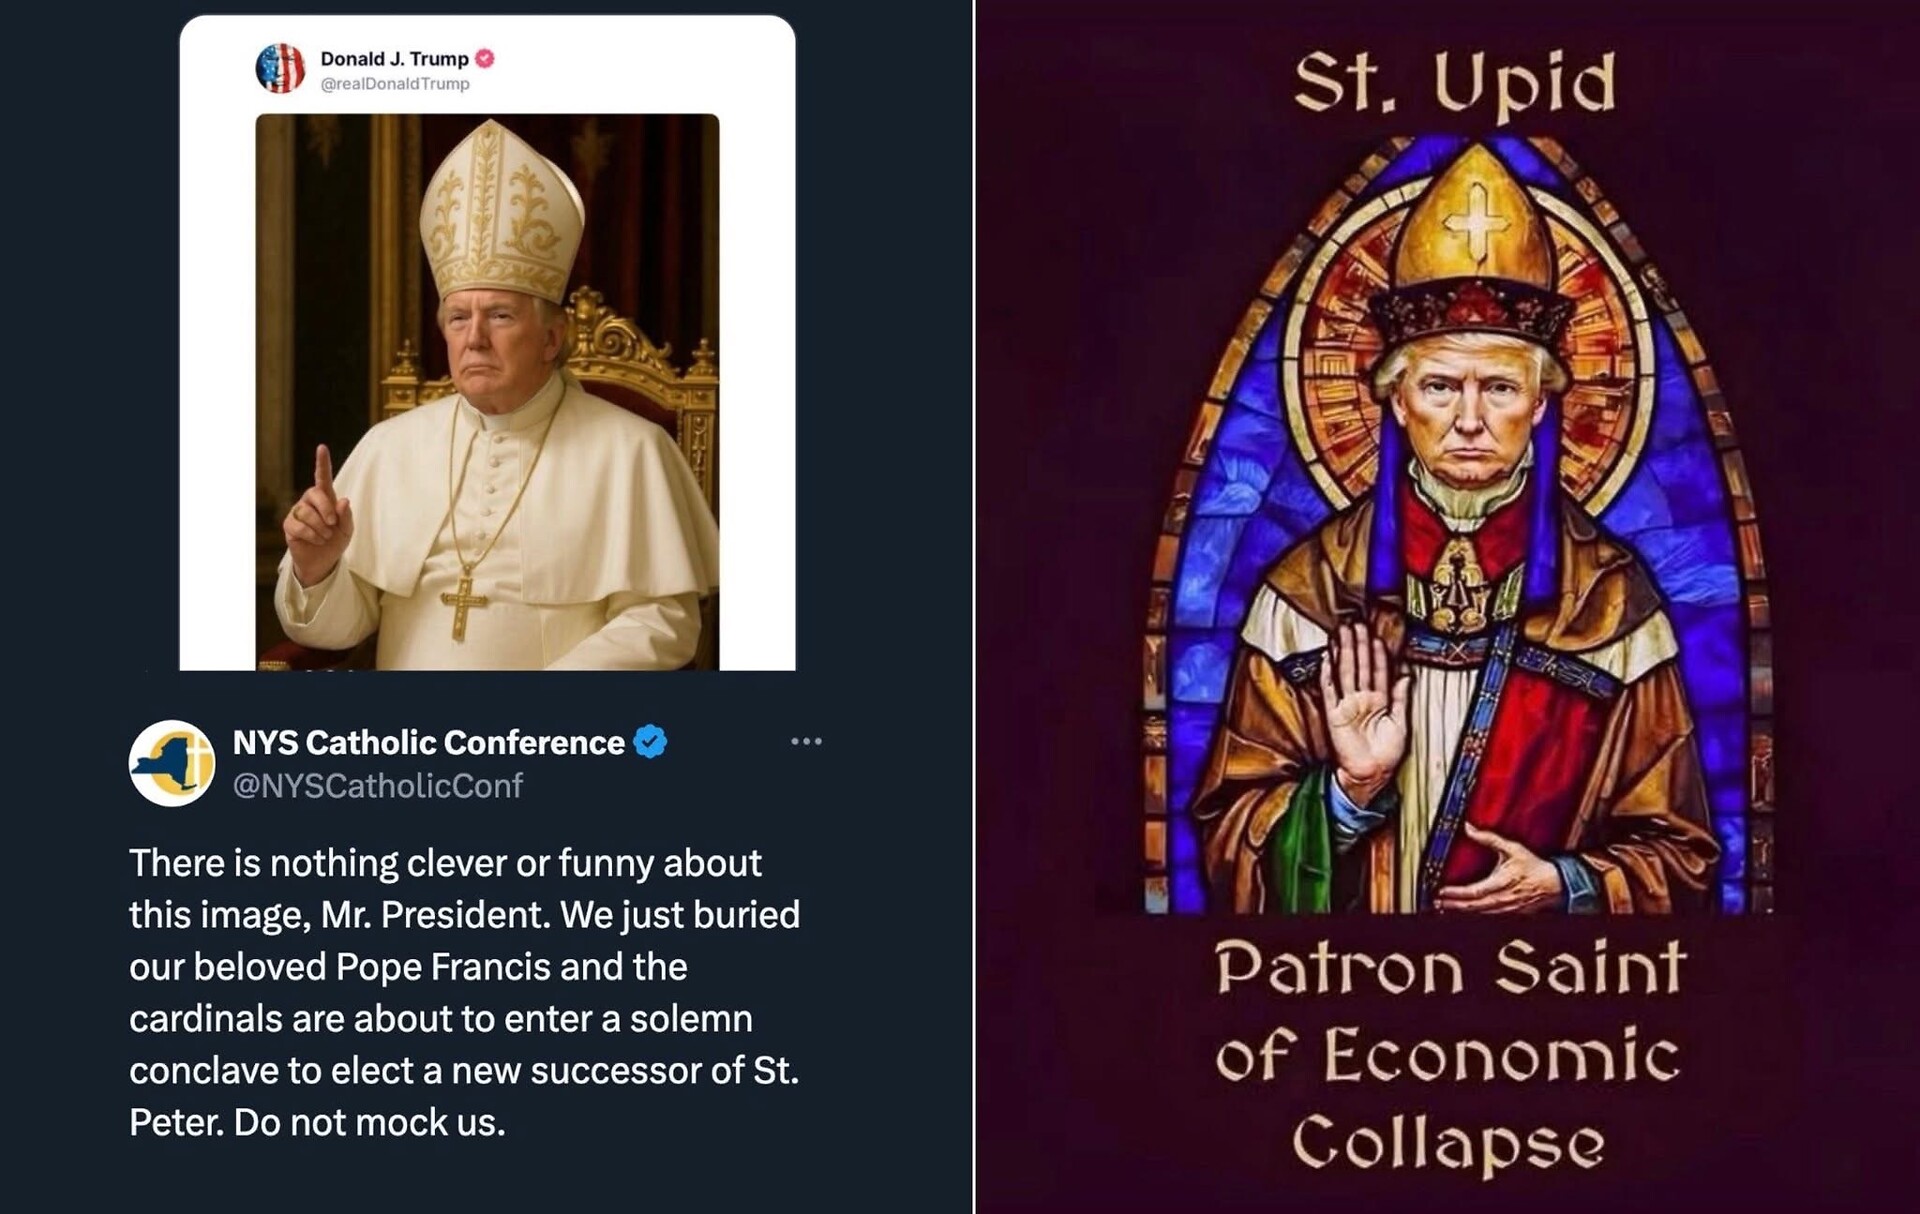Open the @realDonaldTrump handle link
Screen dimensions: 1920x1214
(395, 84)
